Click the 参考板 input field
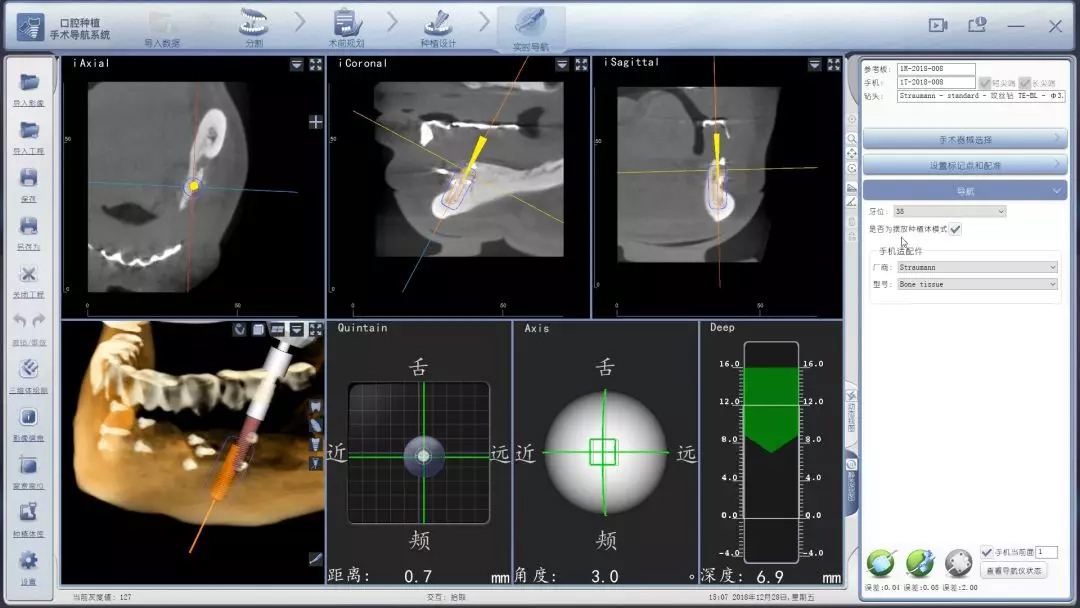Screen dimensions: 1080x608 (935, 69)
